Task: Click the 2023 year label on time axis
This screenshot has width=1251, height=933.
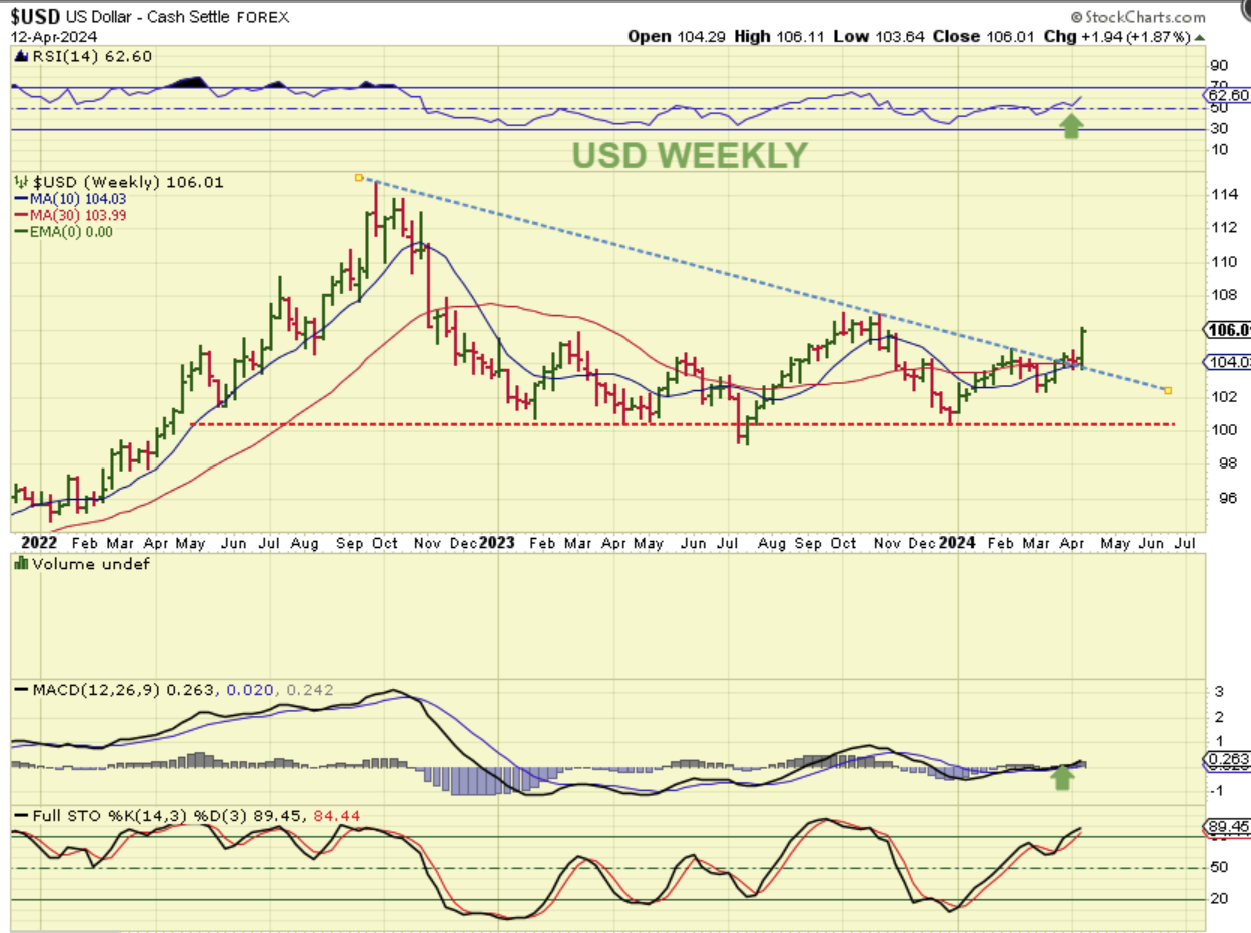Action: coord(496,542)
